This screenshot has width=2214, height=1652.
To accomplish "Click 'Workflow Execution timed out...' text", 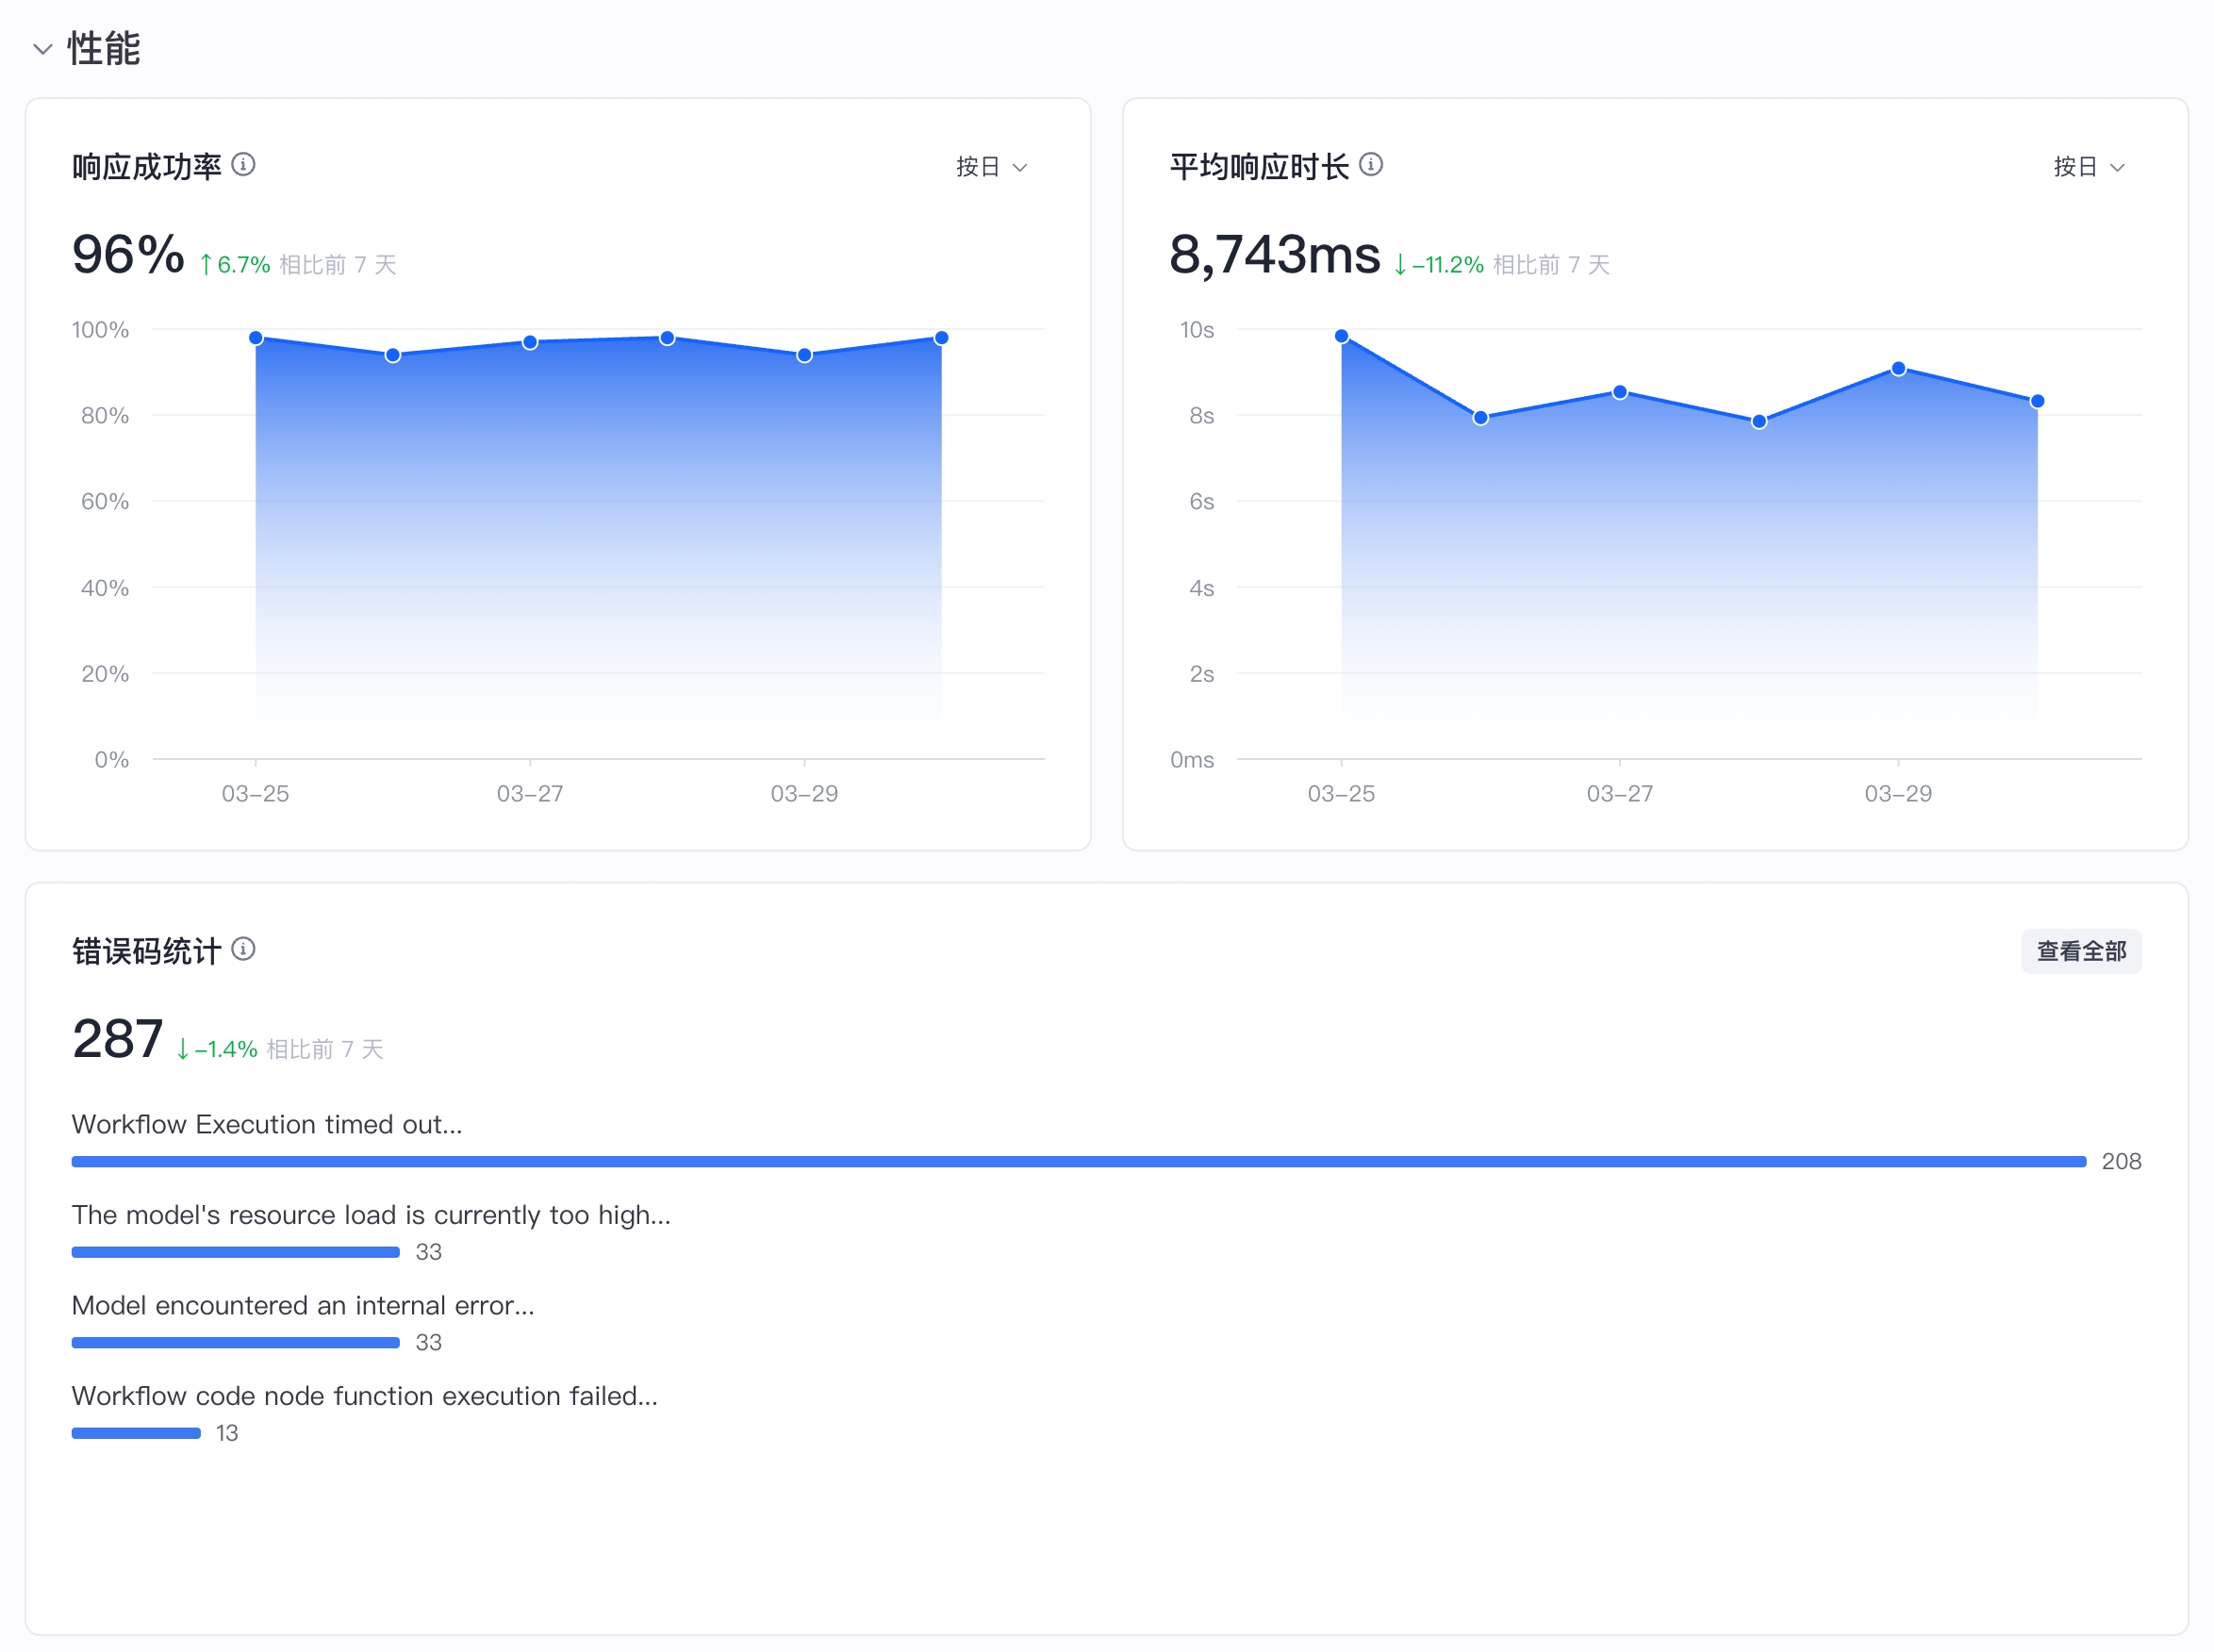I will (x=267, y=1124).
